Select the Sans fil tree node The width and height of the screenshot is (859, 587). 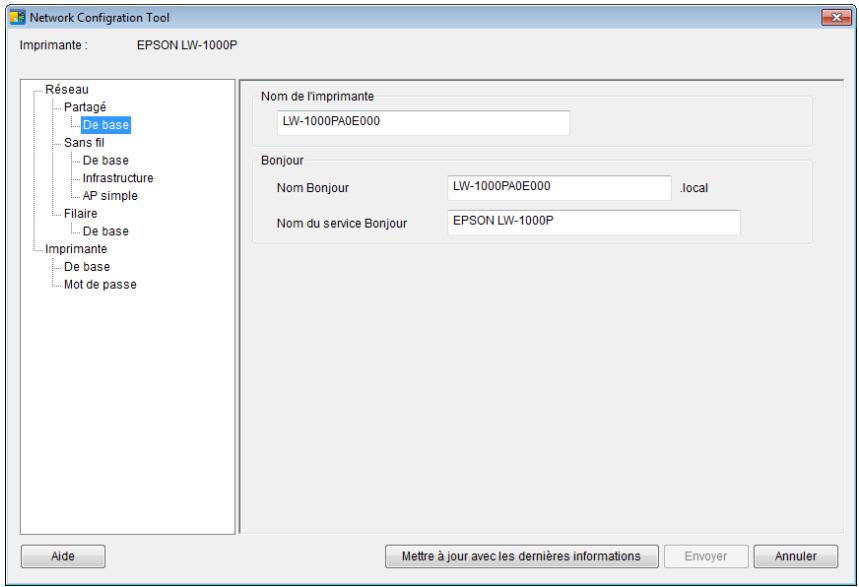tap(84, 143)
